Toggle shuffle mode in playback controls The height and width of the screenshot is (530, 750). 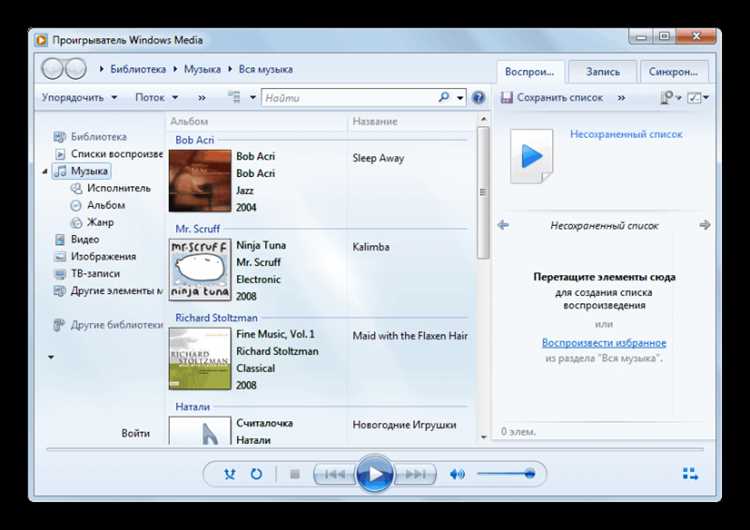coord(230,474)
